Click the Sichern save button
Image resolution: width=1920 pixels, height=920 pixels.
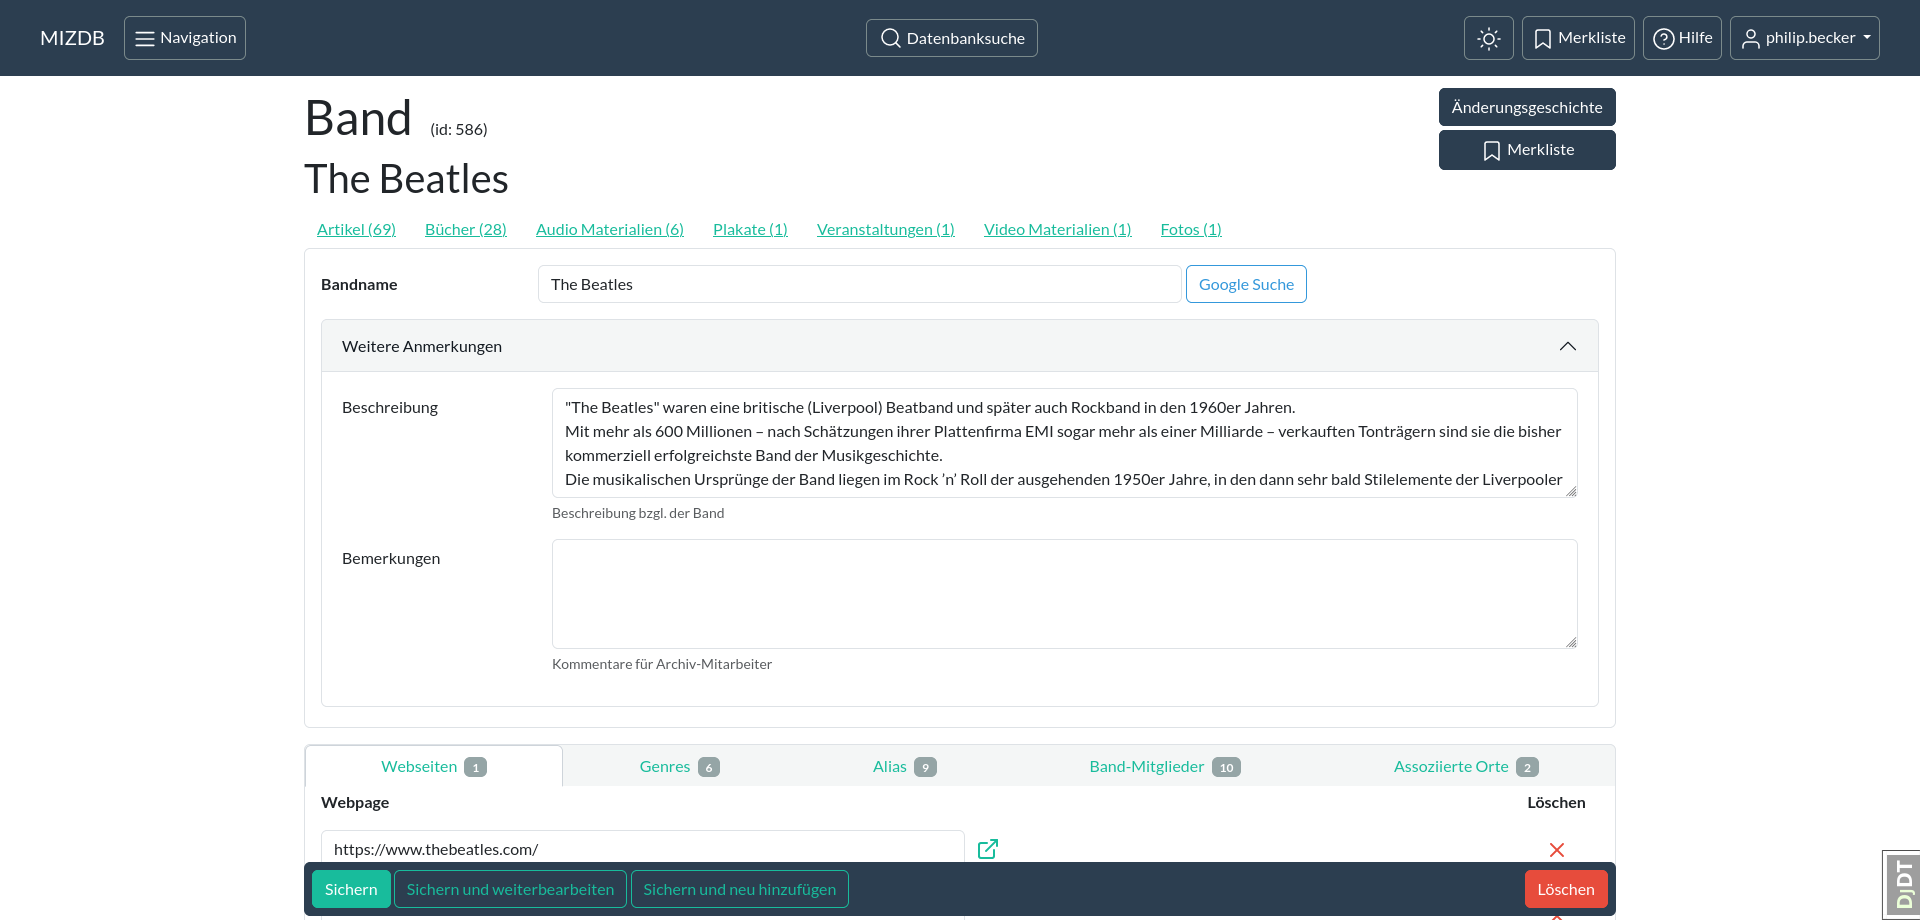(x=351, y=889)
